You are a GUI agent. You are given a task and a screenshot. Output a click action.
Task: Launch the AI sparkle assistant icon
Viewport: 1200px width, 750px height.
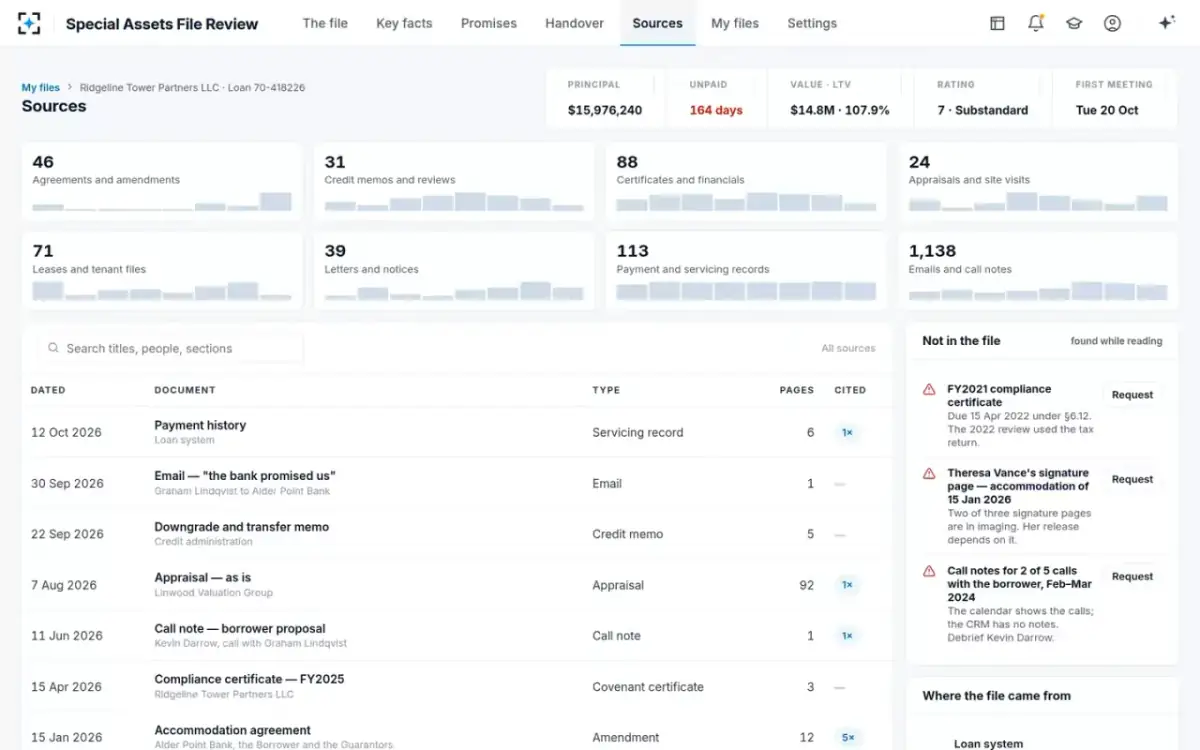point(1166,23)
